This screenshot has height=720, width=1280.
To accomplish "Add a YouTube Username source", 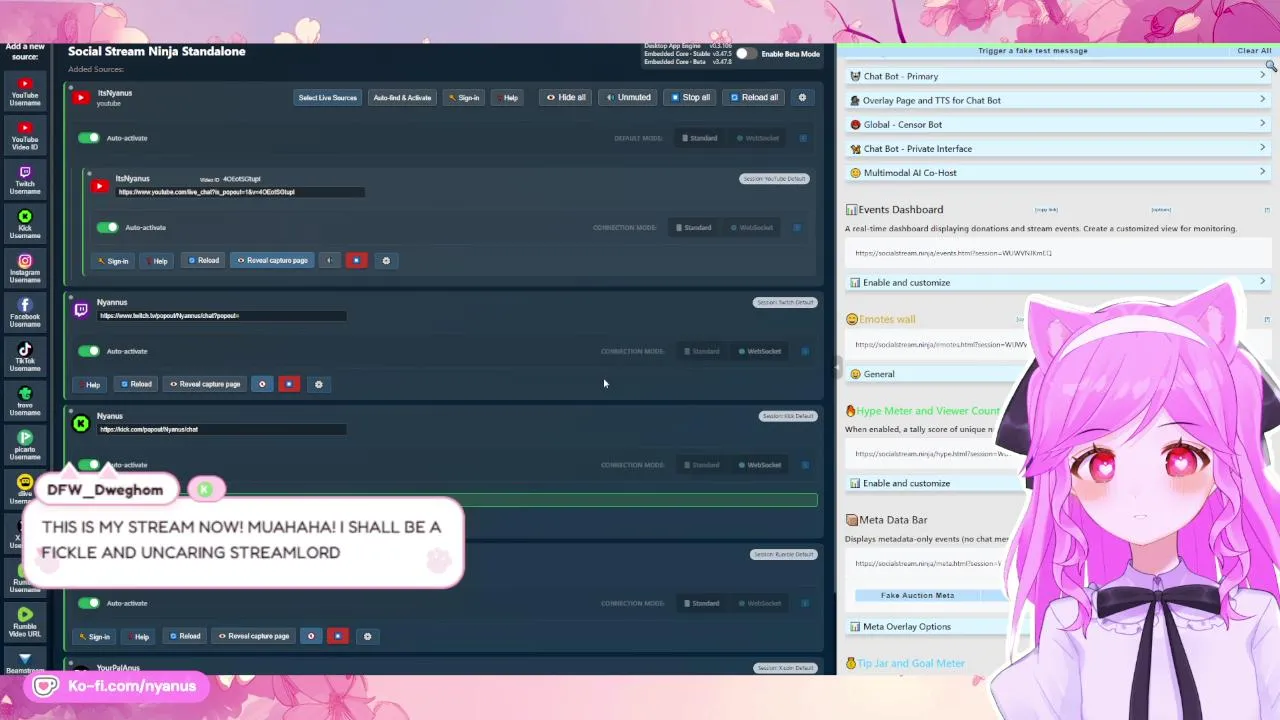I will point(25,92).
